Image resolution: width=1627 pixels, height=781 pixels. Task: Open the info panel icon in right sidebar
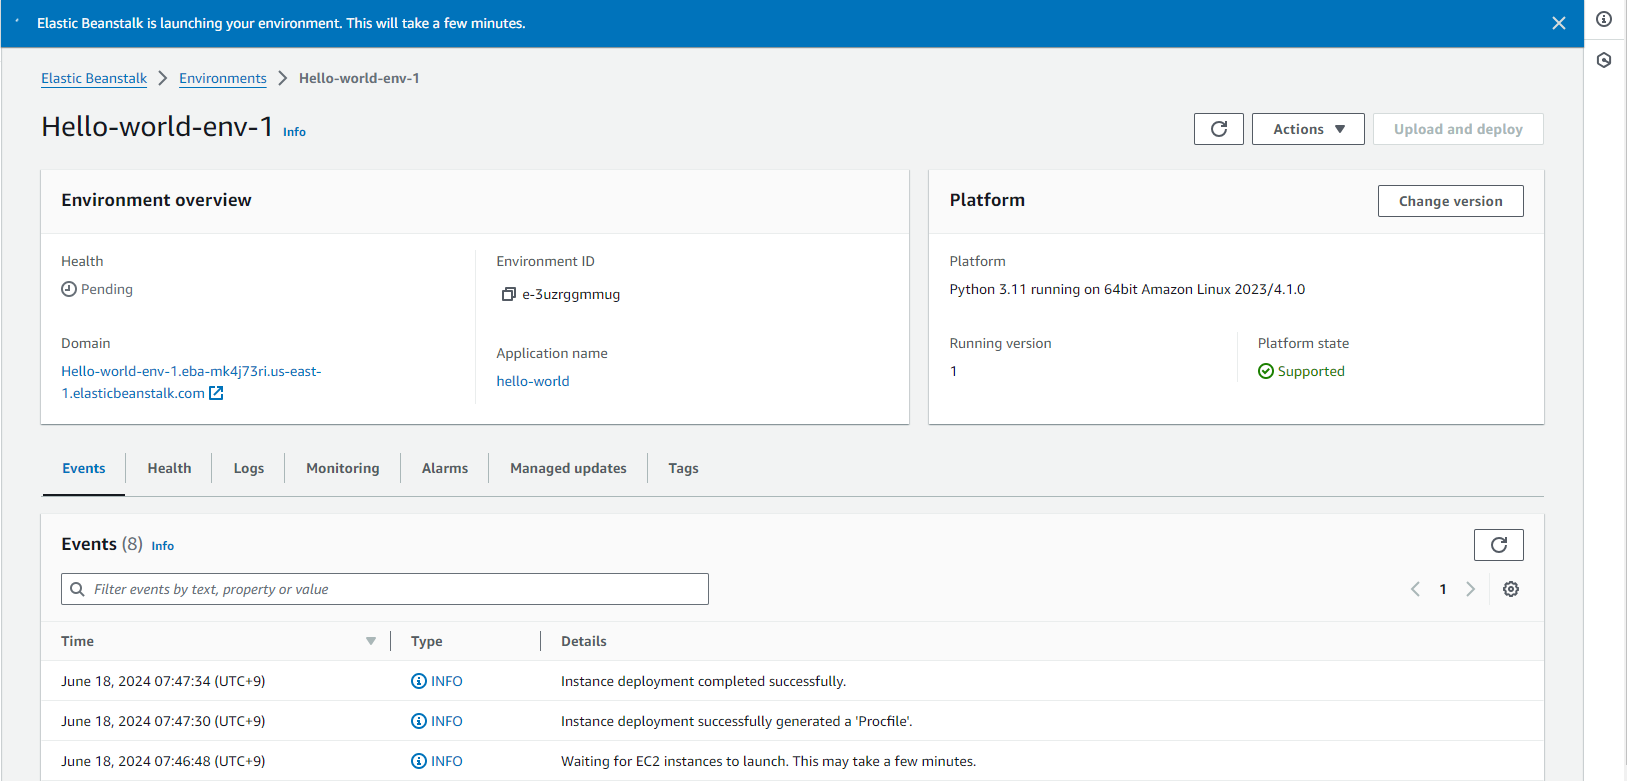[1604, 19]
